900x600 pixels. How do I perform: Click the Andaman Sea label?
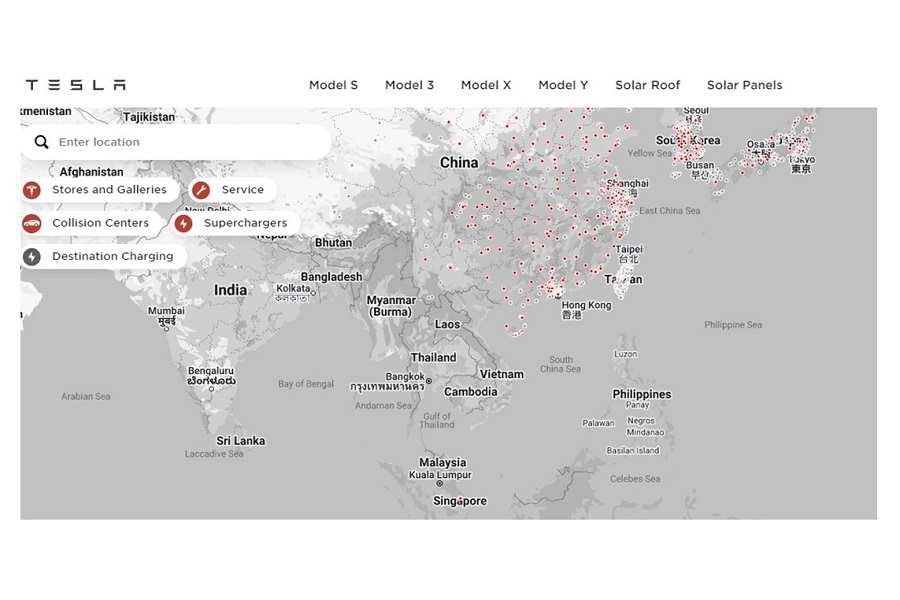tap(383, 405)
